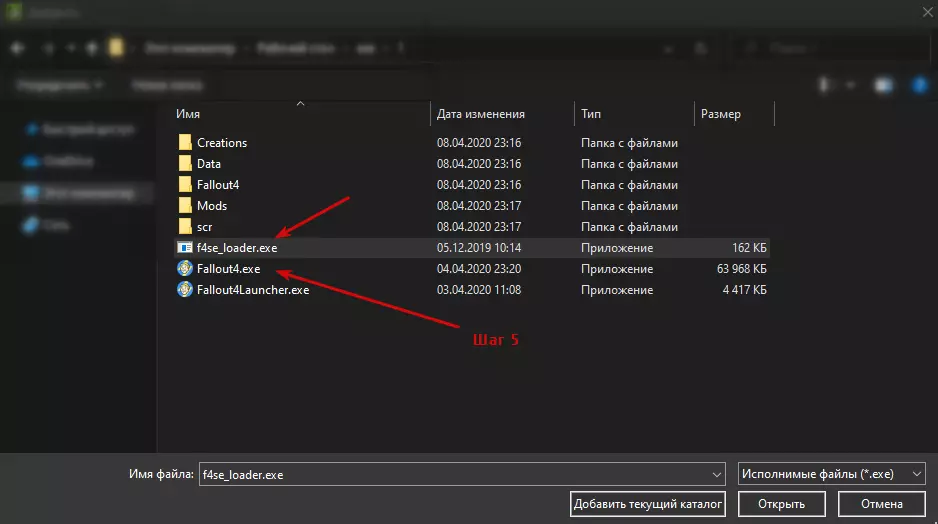The height and width of the screenshot is (524, 938).
Task: Select file Fallout4.exe in list
Action: [x=229, y=269]
